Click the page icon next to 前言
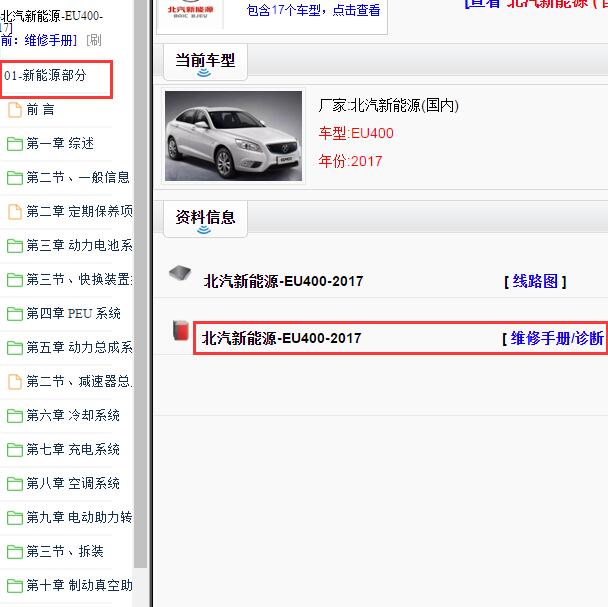 (x=14, y=110)
